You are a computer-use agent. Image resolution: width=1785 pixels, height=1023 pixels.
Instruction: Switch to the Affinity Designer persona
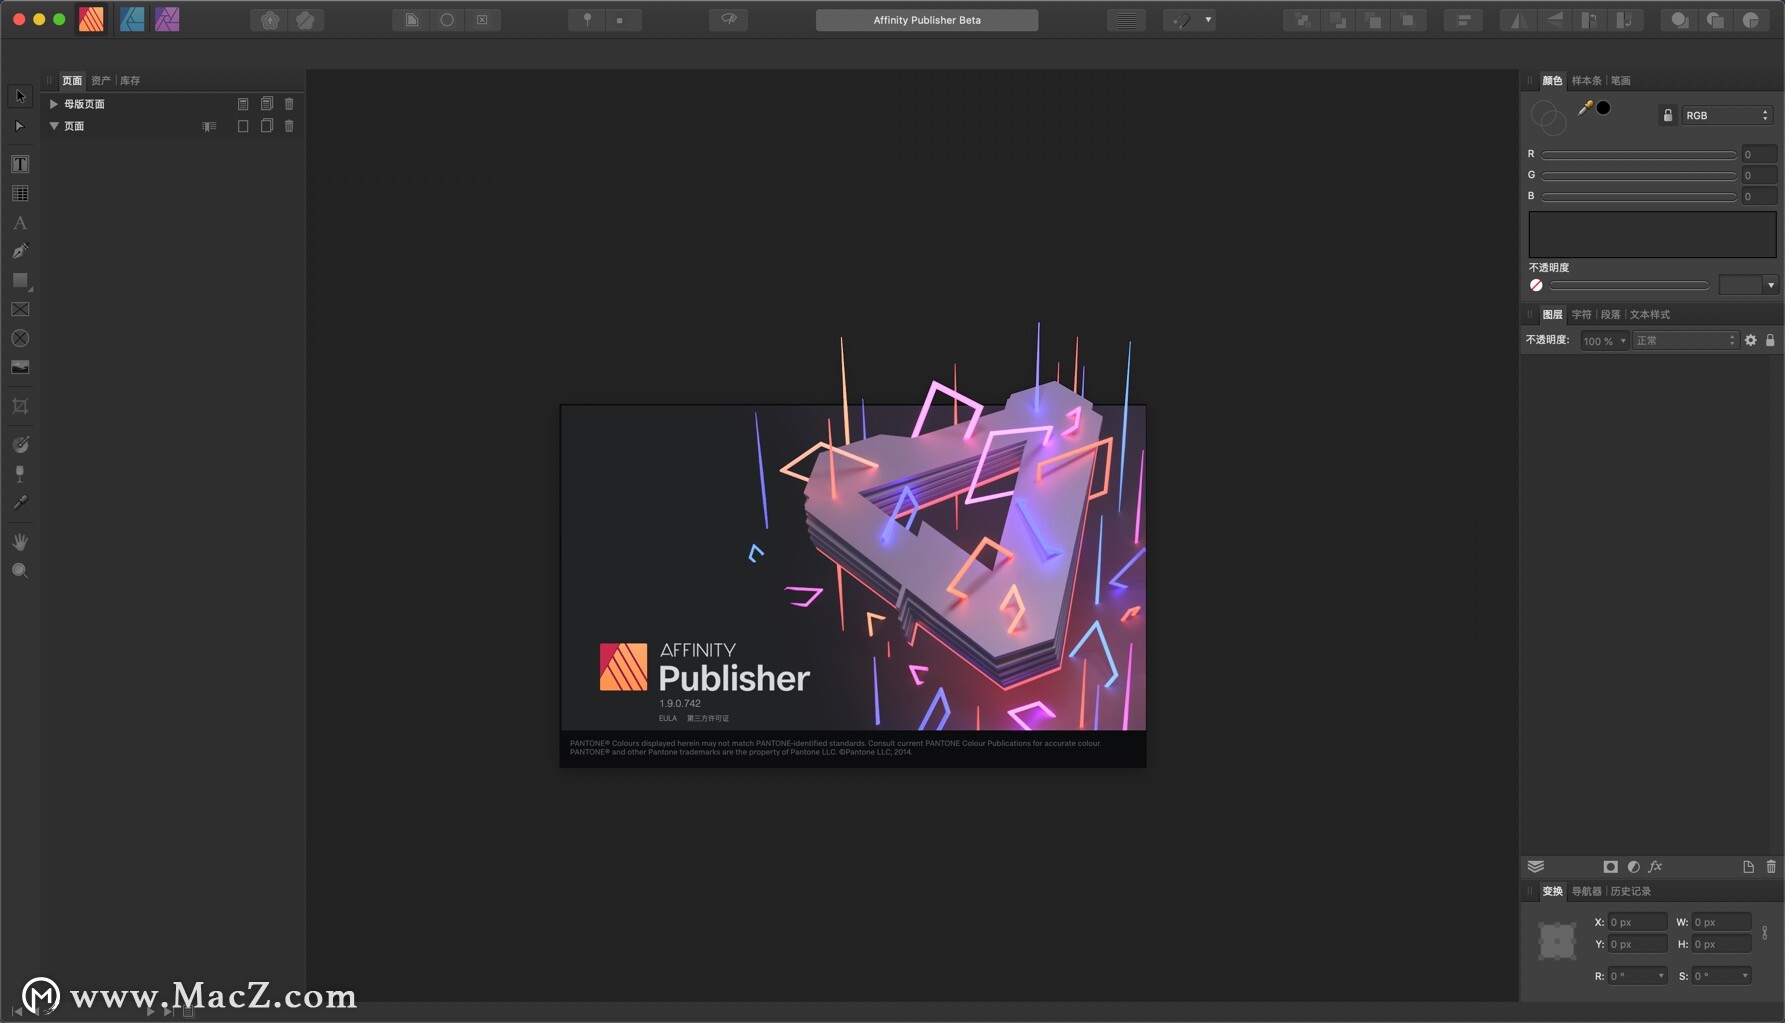tap(131, 19)
